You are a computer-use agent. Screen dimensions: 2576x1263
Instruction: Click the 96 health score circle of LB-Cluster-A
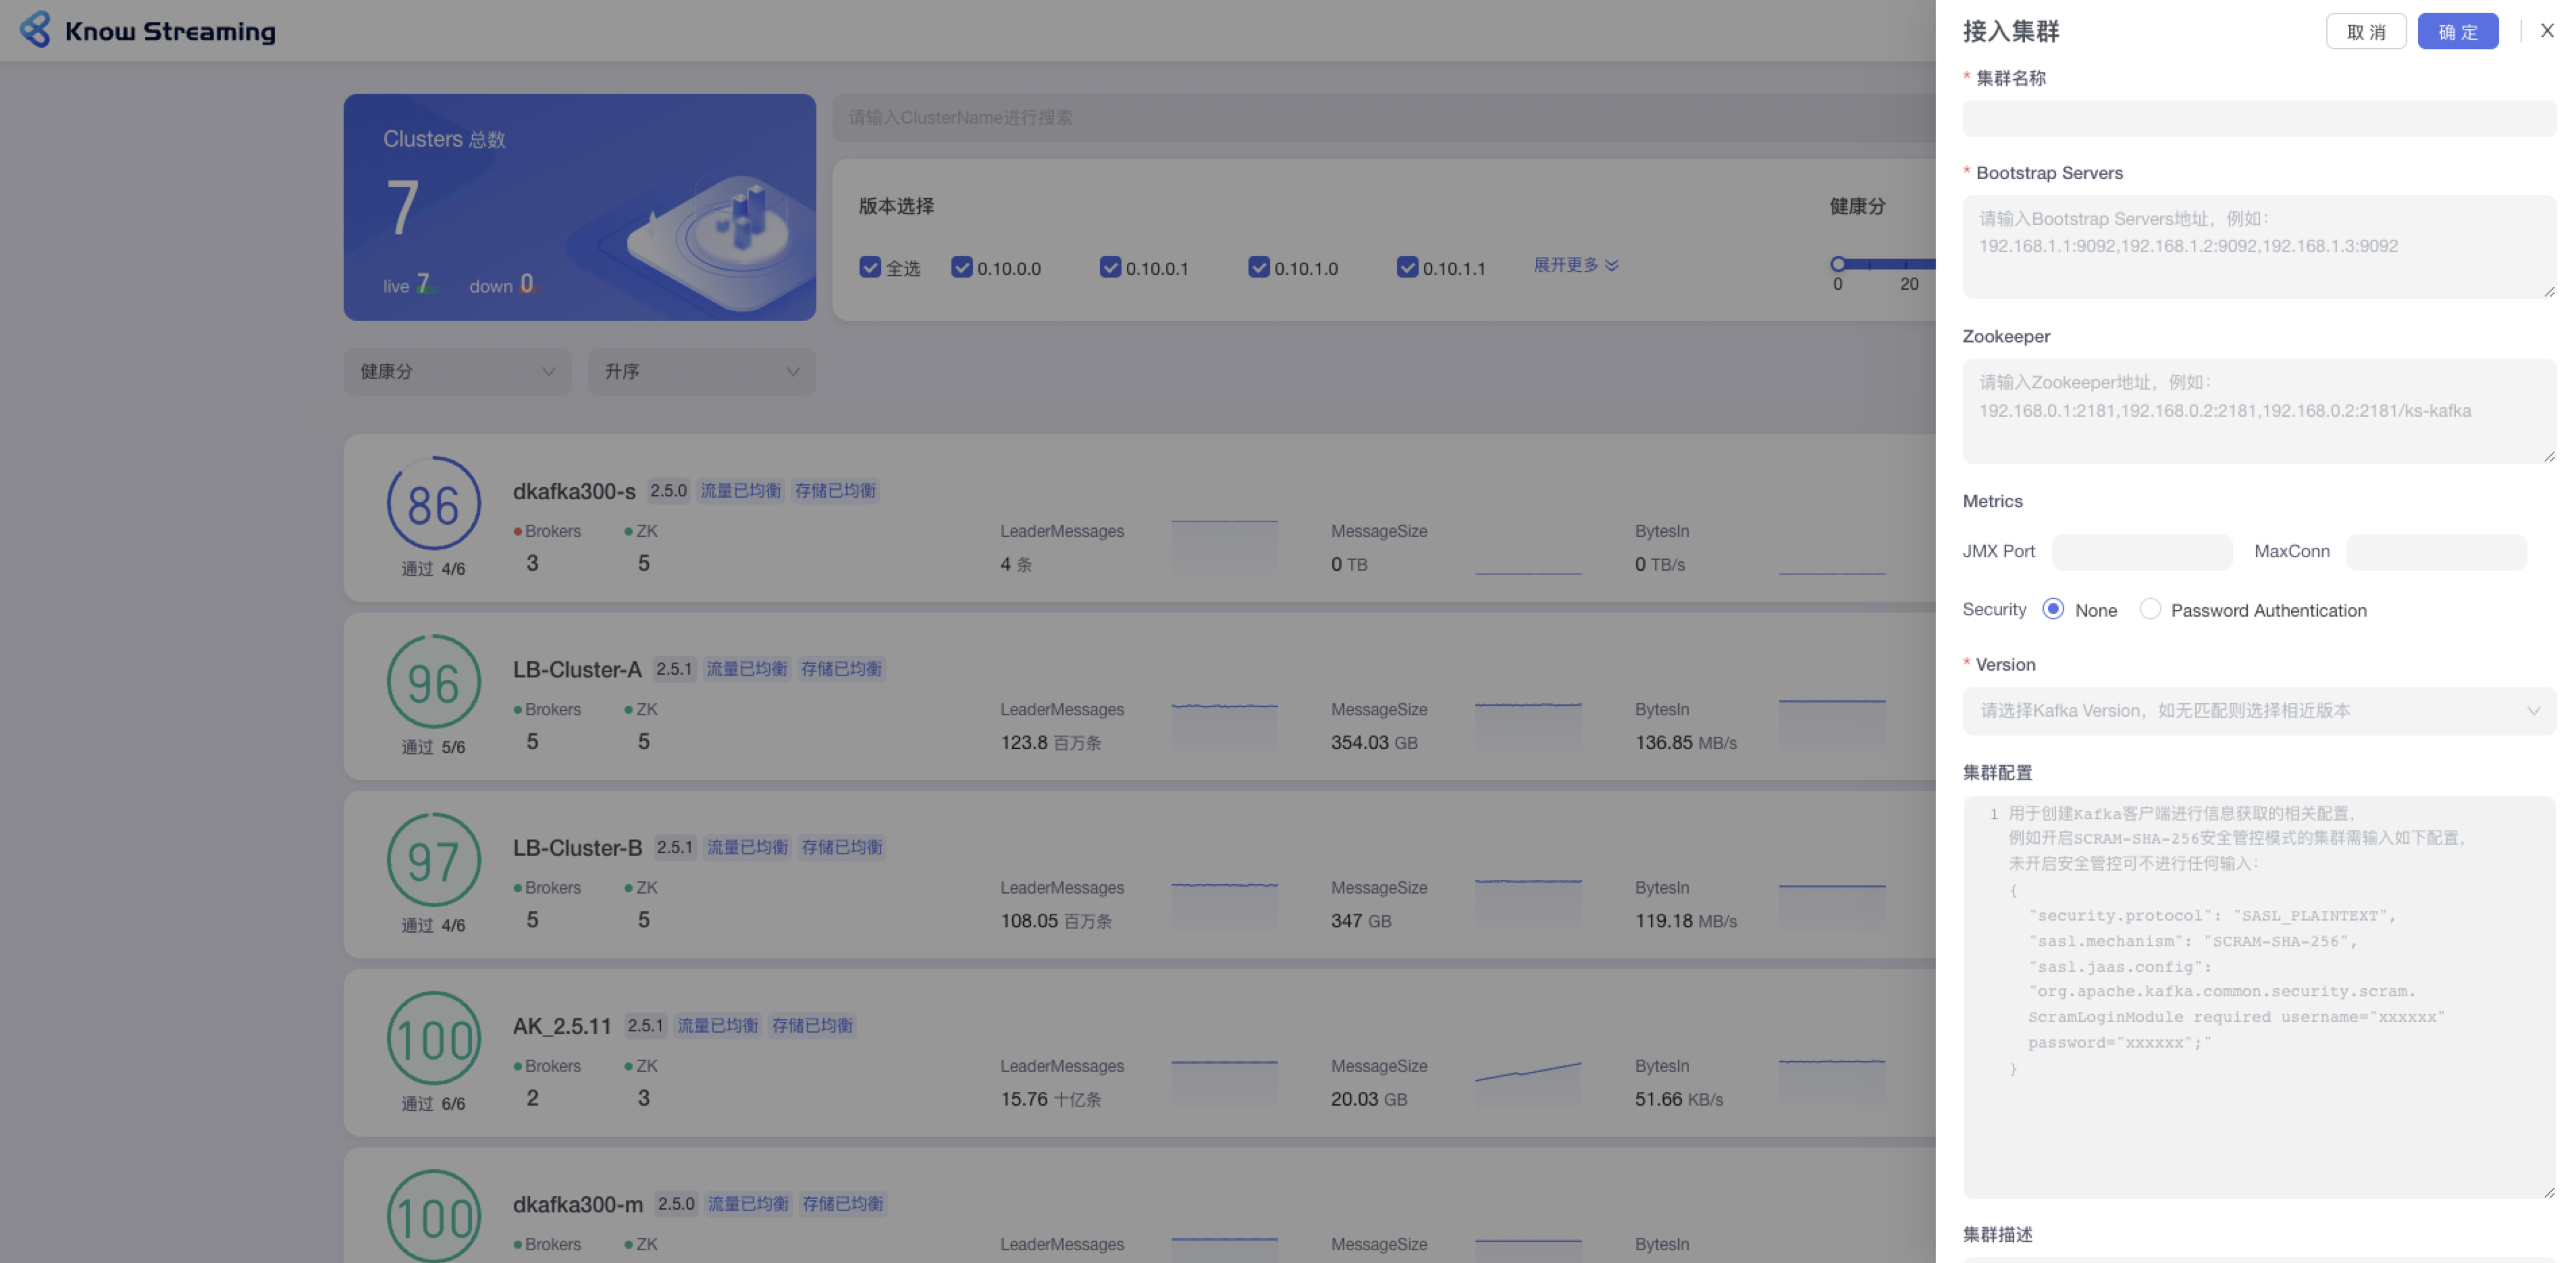click(433, 683)
